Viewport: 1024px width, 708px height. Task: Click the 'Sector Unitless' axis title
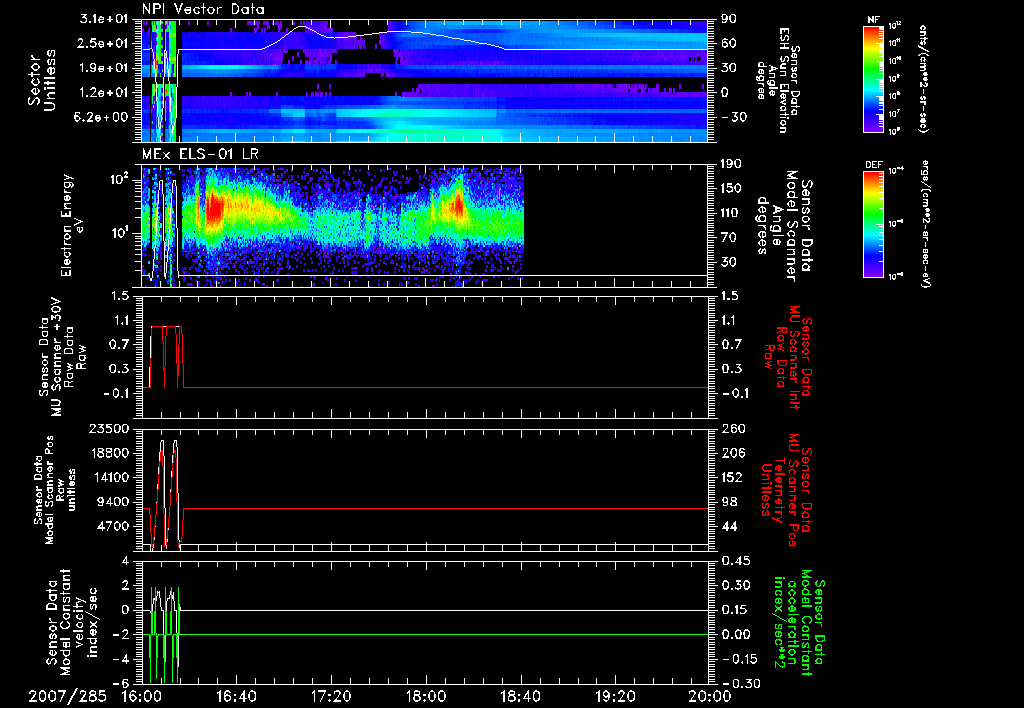tap(42, 80)
